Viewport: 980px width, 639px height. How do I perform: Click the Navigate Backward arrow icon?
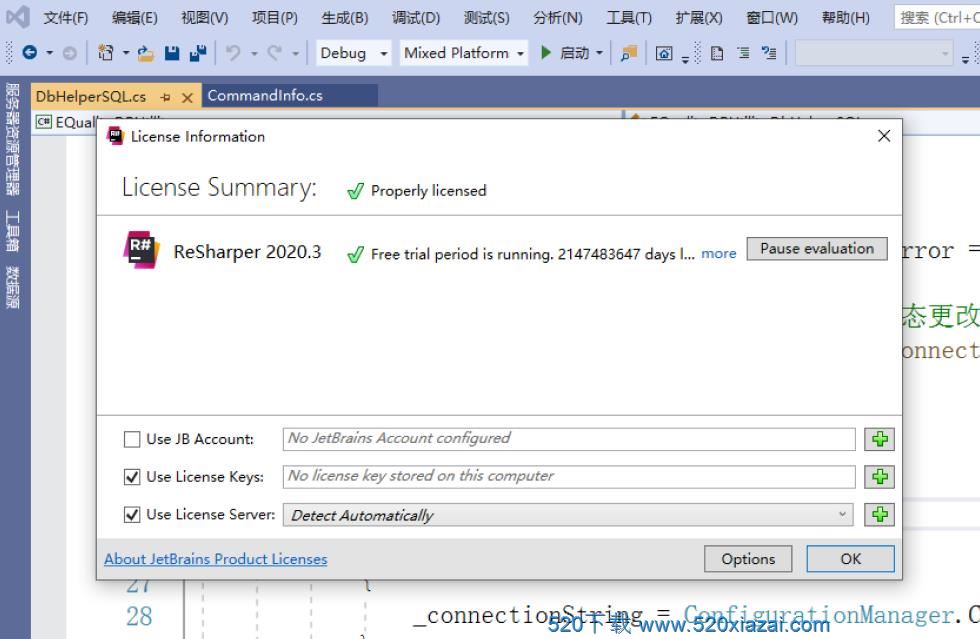[30, 53]
